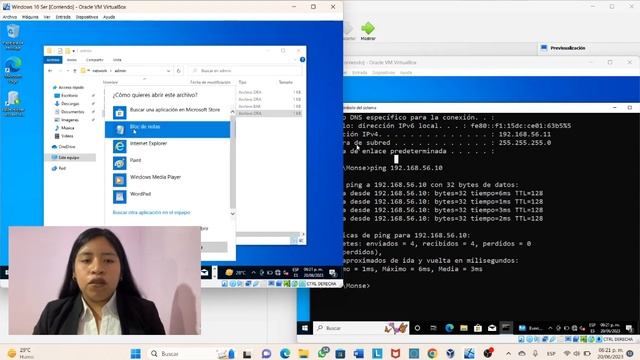
Task: Click Start button in the second VM taskbar
Action: (305, 328)
